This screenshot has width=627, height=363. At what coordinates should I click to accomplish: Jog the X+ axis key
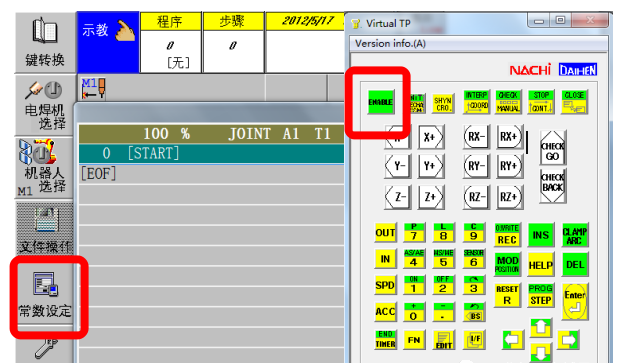[431, 137]
